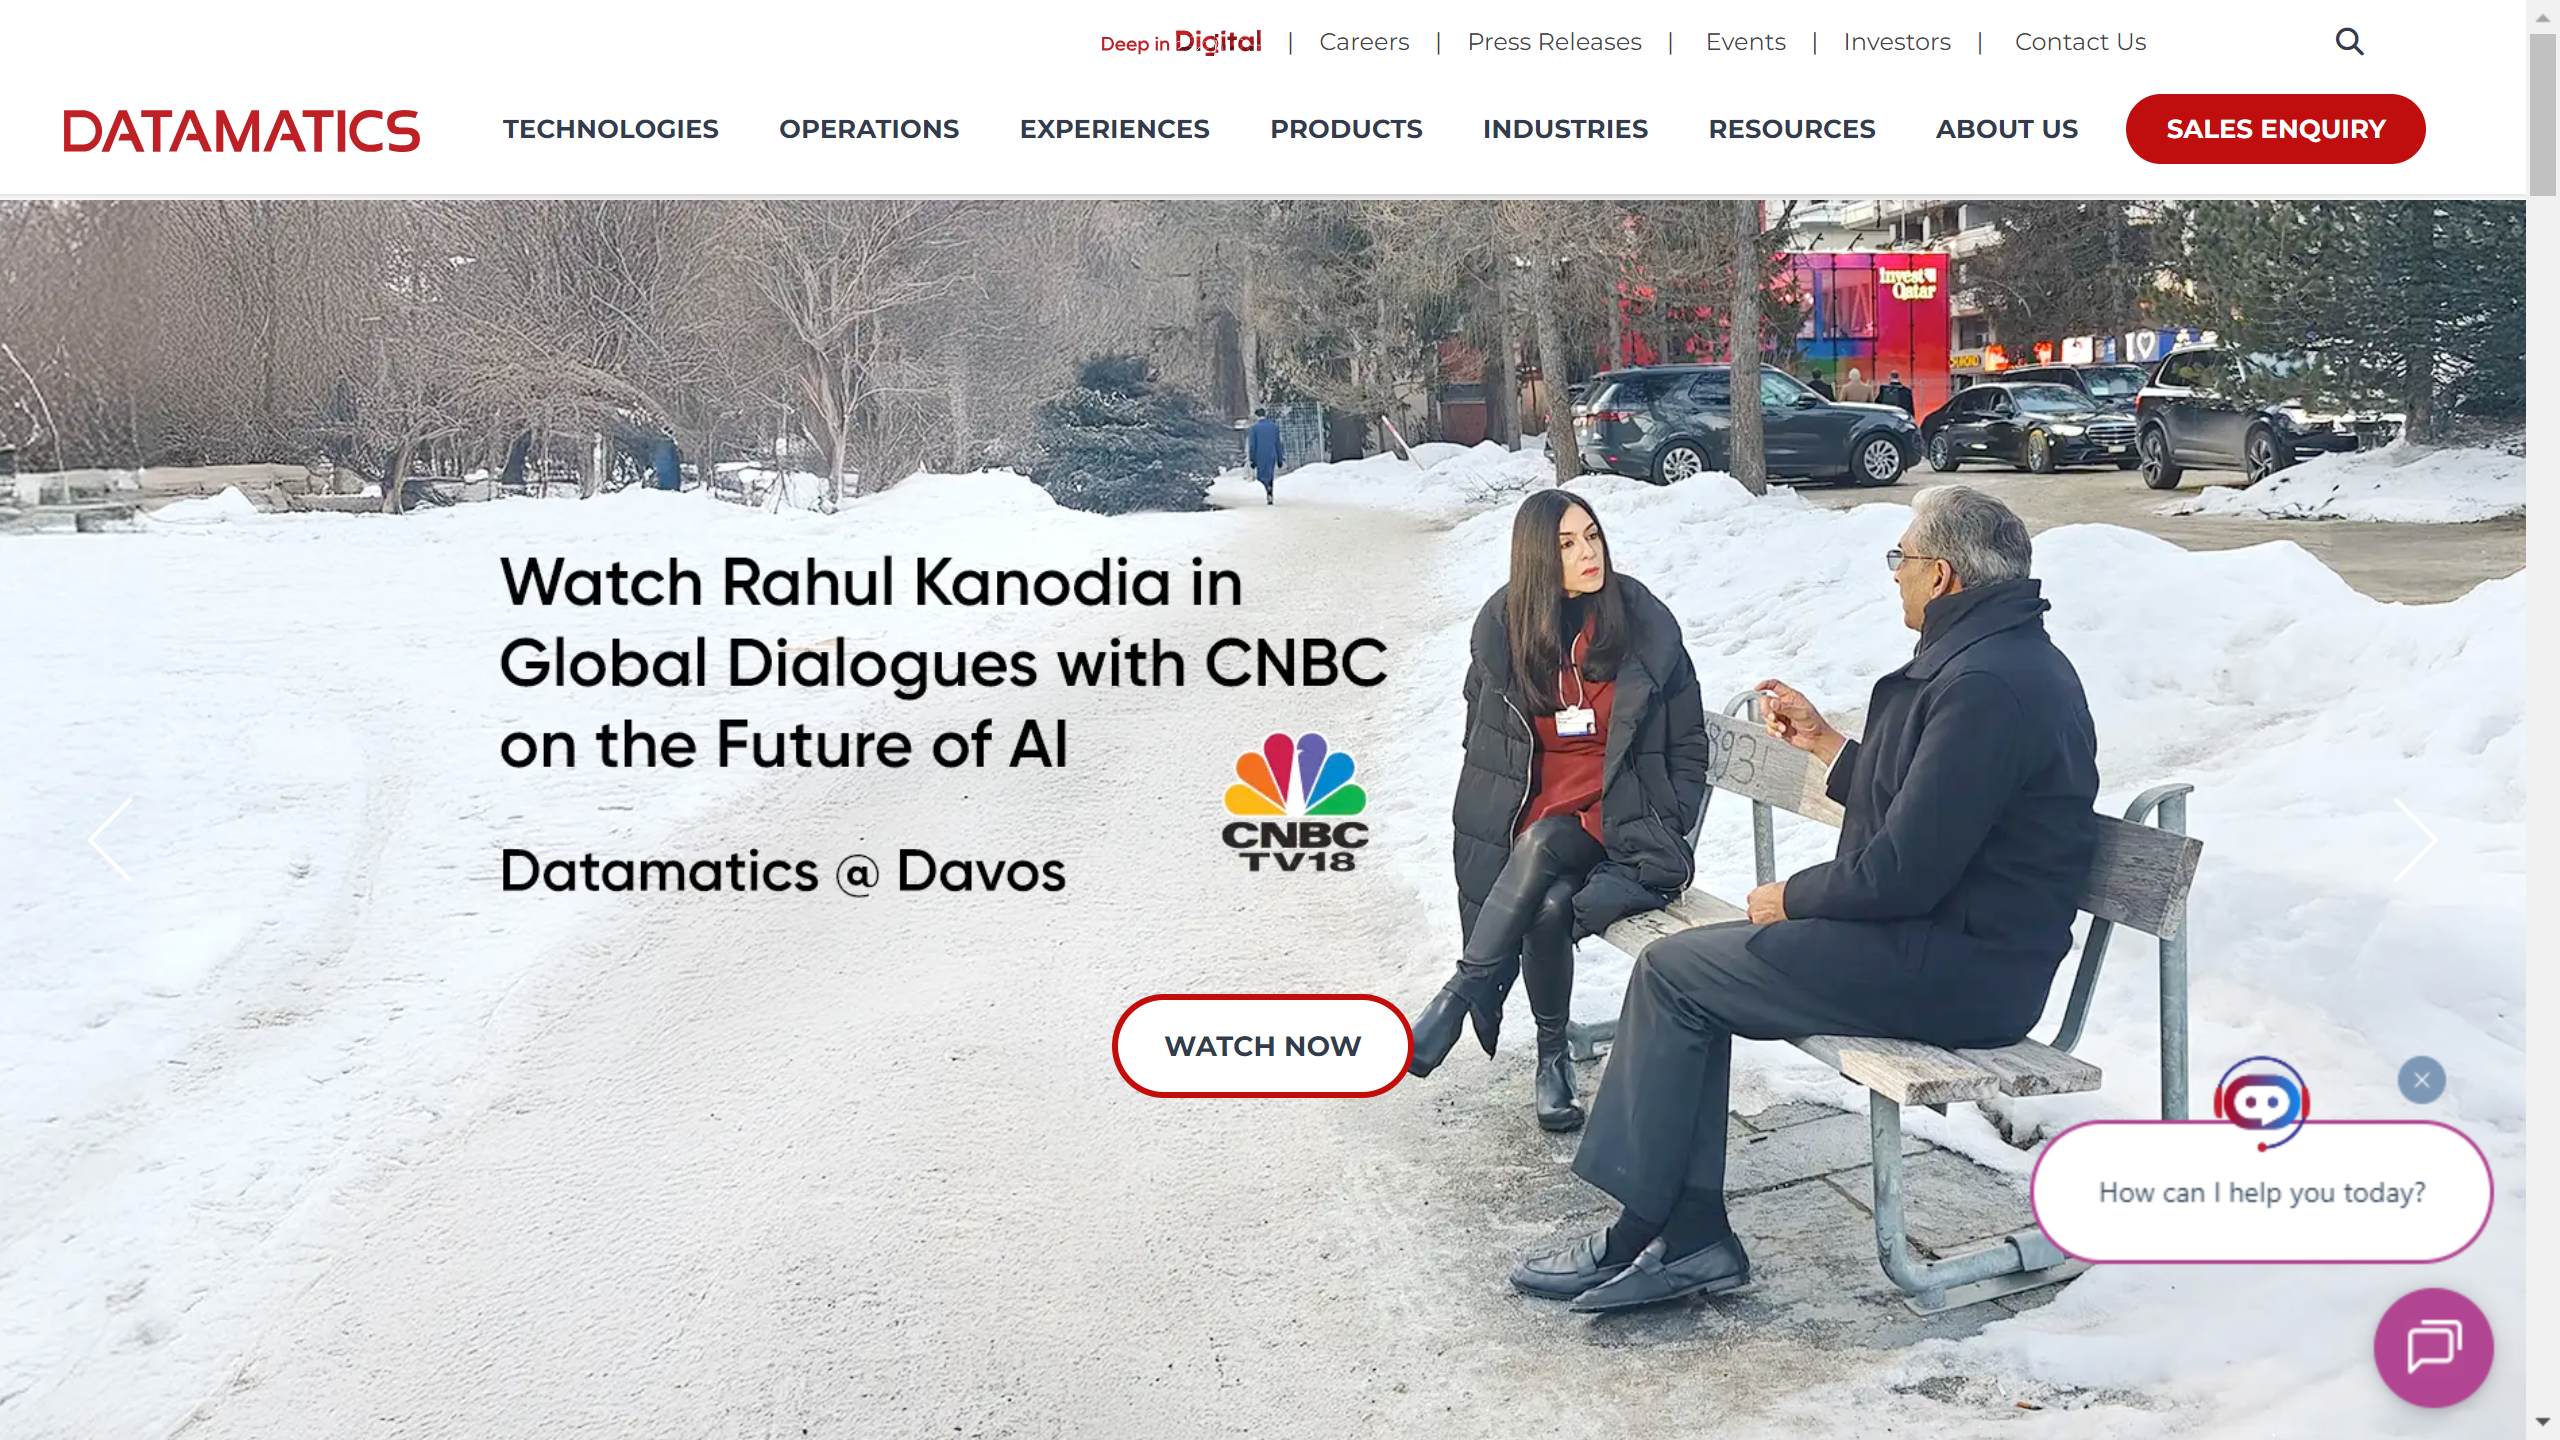Open the purple chat widget button
The image size is (2560, 1440).
tap(2433, 1347)
